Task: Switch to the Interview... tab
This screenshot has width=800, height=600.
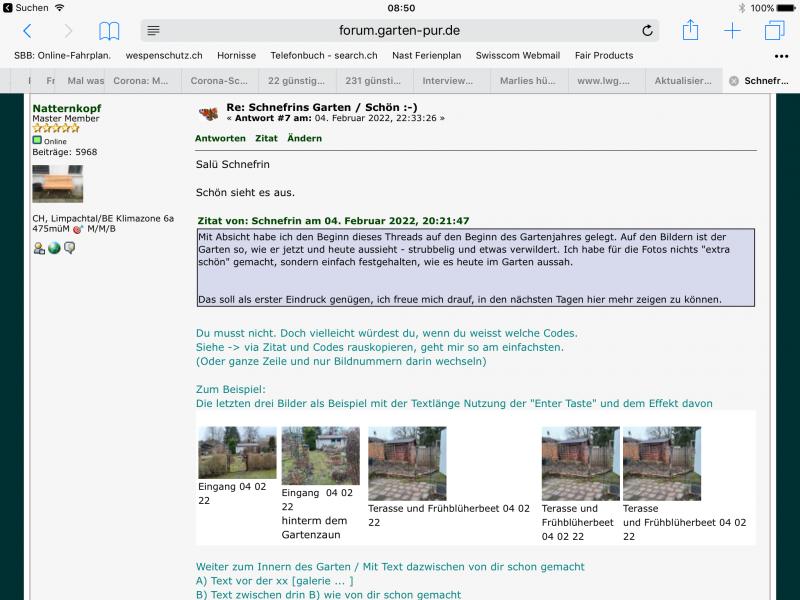Action: coord(448,81)
